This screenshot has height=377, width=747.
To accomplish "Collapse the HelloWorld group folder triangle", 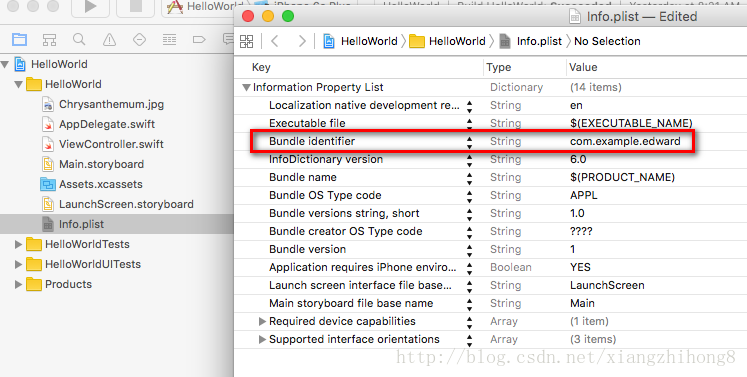I will tap(19, 84).
